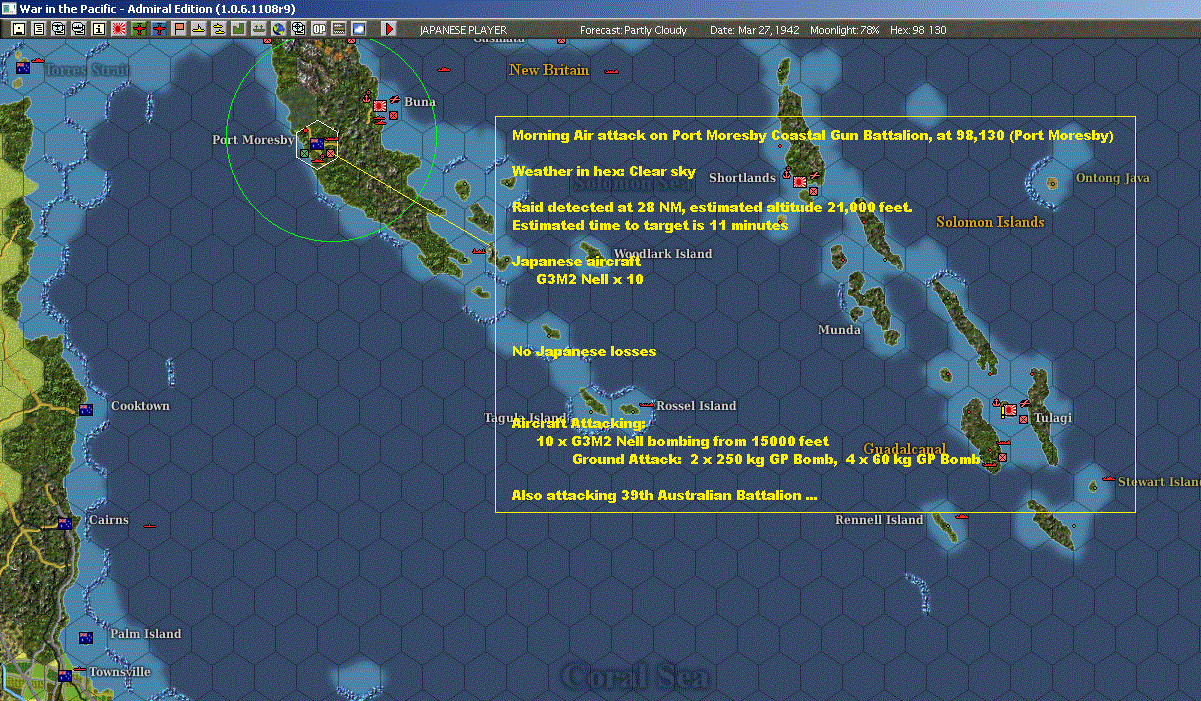Select the Australian flag at Cooktown
This screenshot has height=701, width=1201.
(86, 409)
